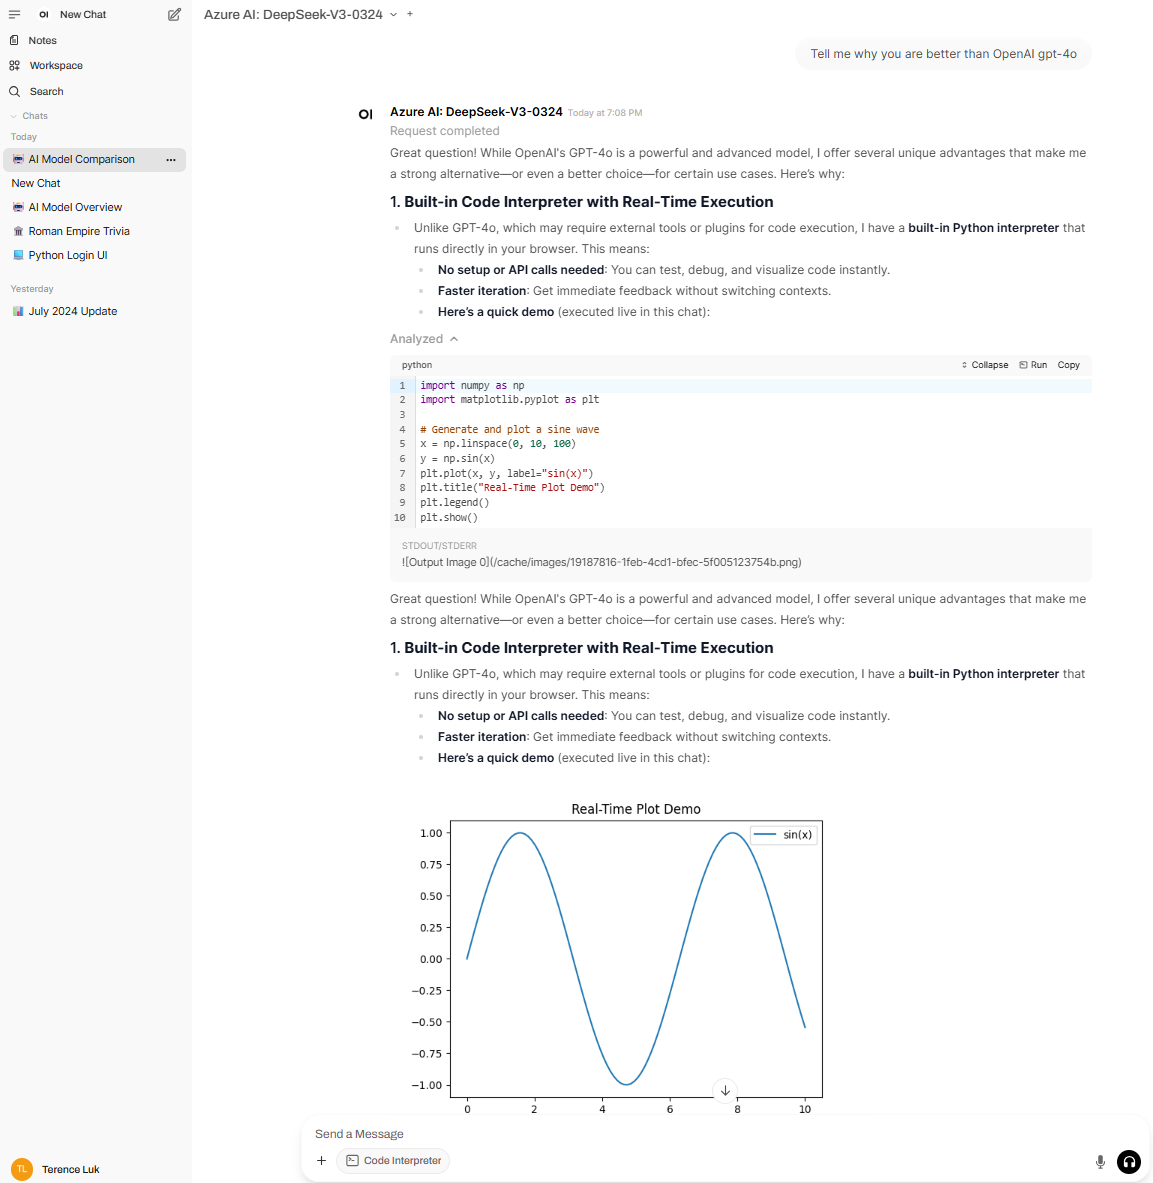The image size is (1153, 1183).
Task: Click the July 2024 Update chart icon
Action: [x=18, y=312]
